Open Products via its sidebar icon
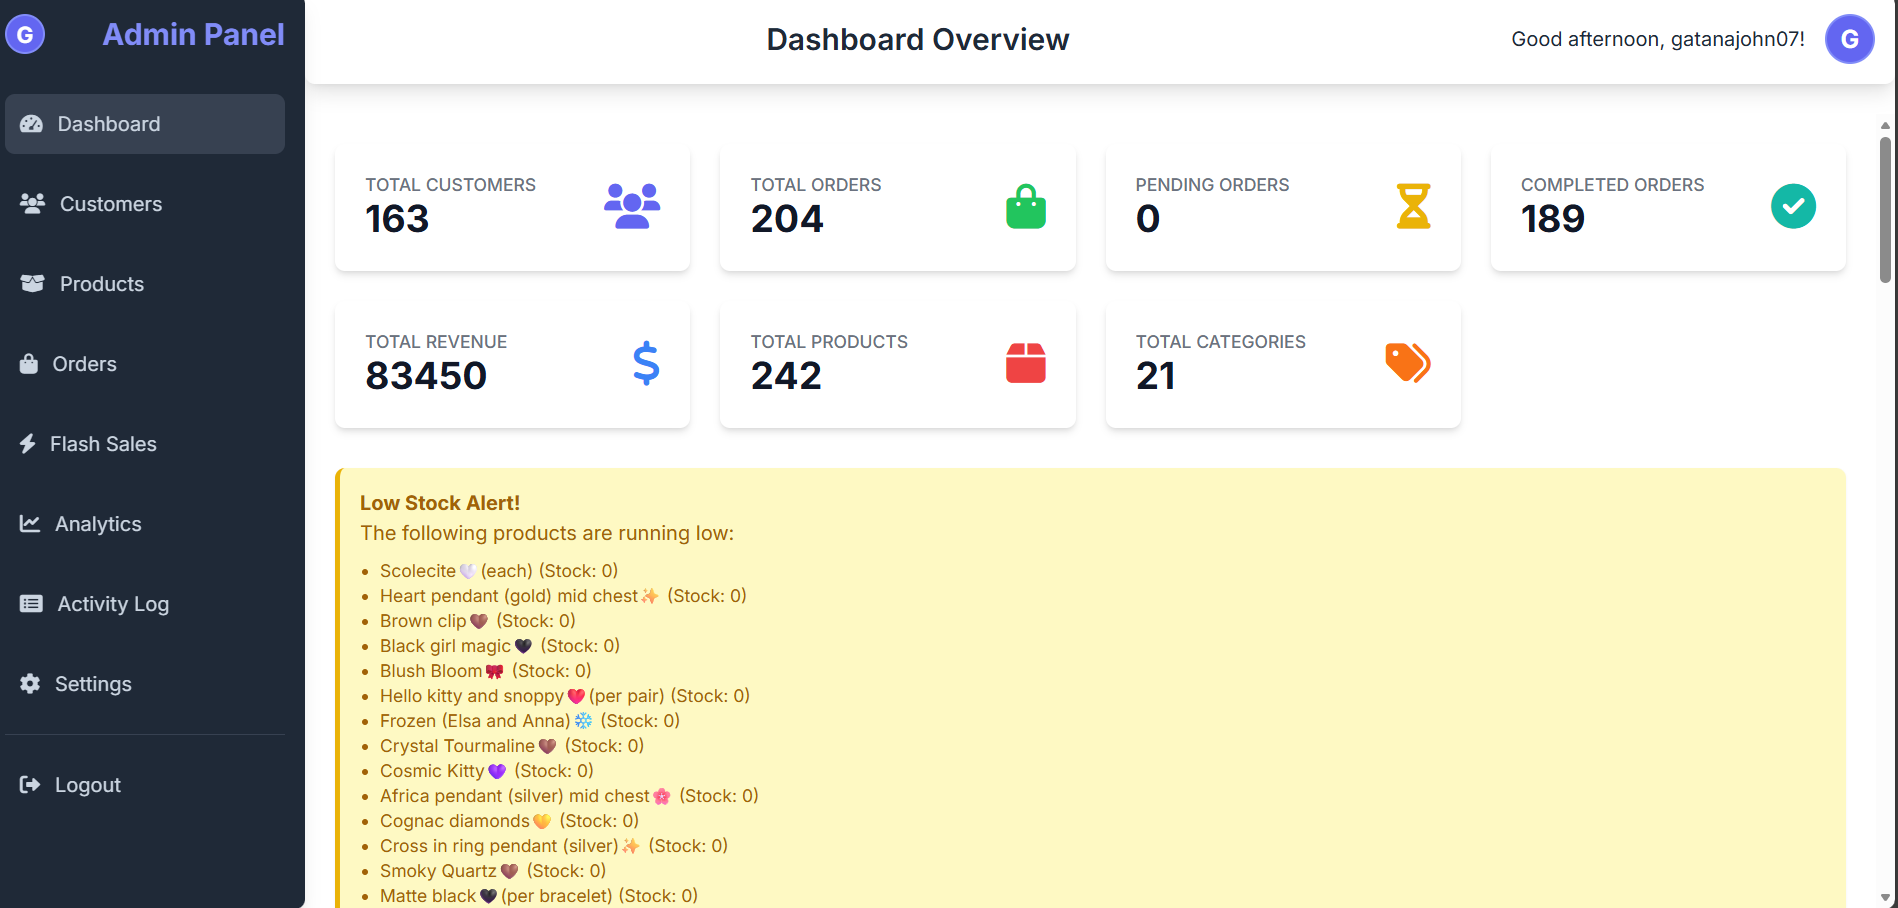Screen dimensions: 1898x908 (31, 283)
